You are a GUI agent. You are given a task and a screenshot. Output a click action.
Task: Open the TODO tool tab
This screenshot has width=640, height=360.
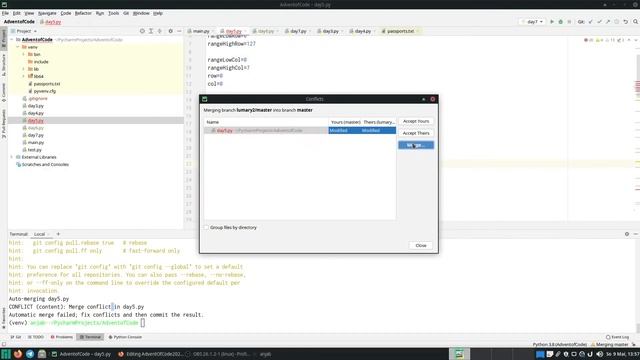pos(36,337)
